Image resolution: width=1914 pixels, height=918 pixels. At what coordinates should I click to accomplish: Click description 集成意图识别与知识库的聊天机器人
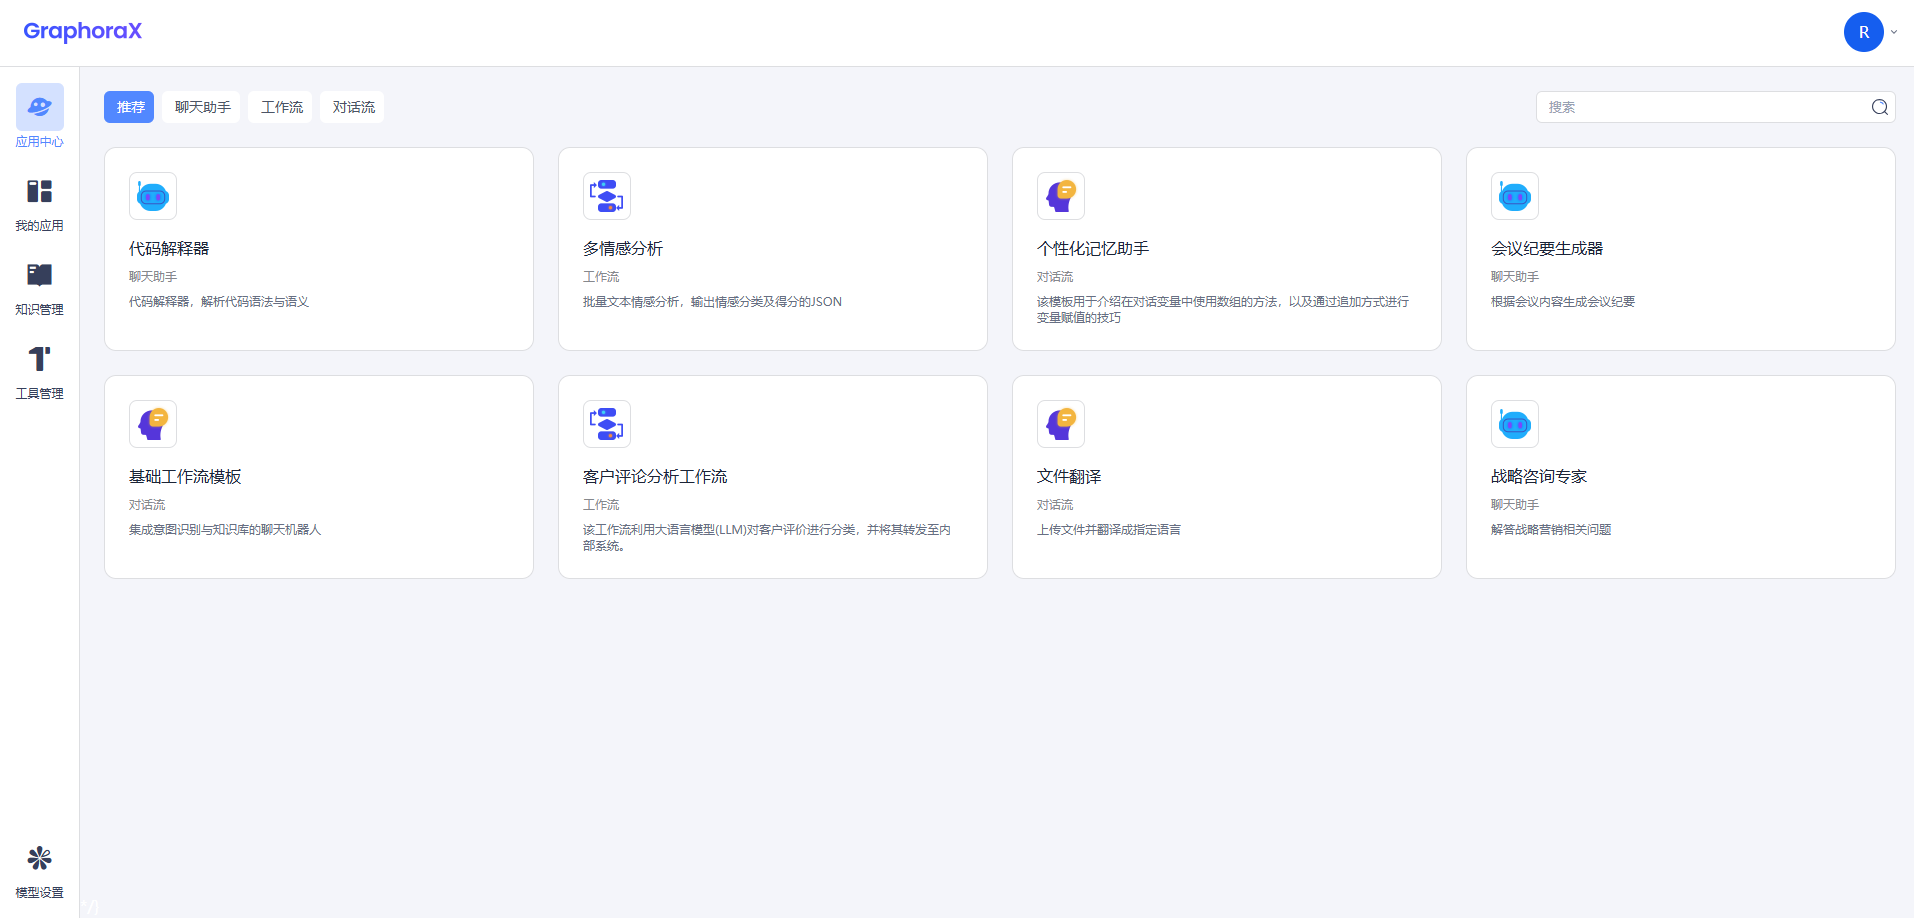(x=225, y=530)
